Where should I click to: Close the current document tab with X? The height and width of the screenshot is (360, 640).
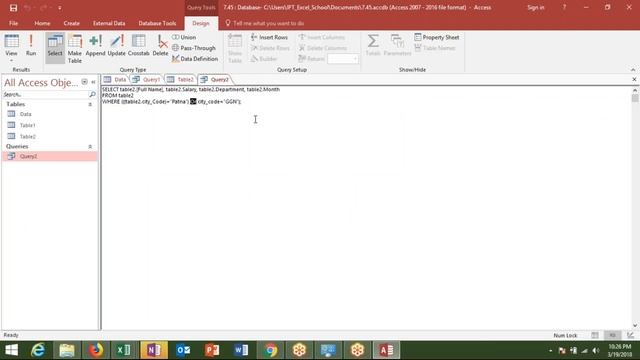[634, 80]
